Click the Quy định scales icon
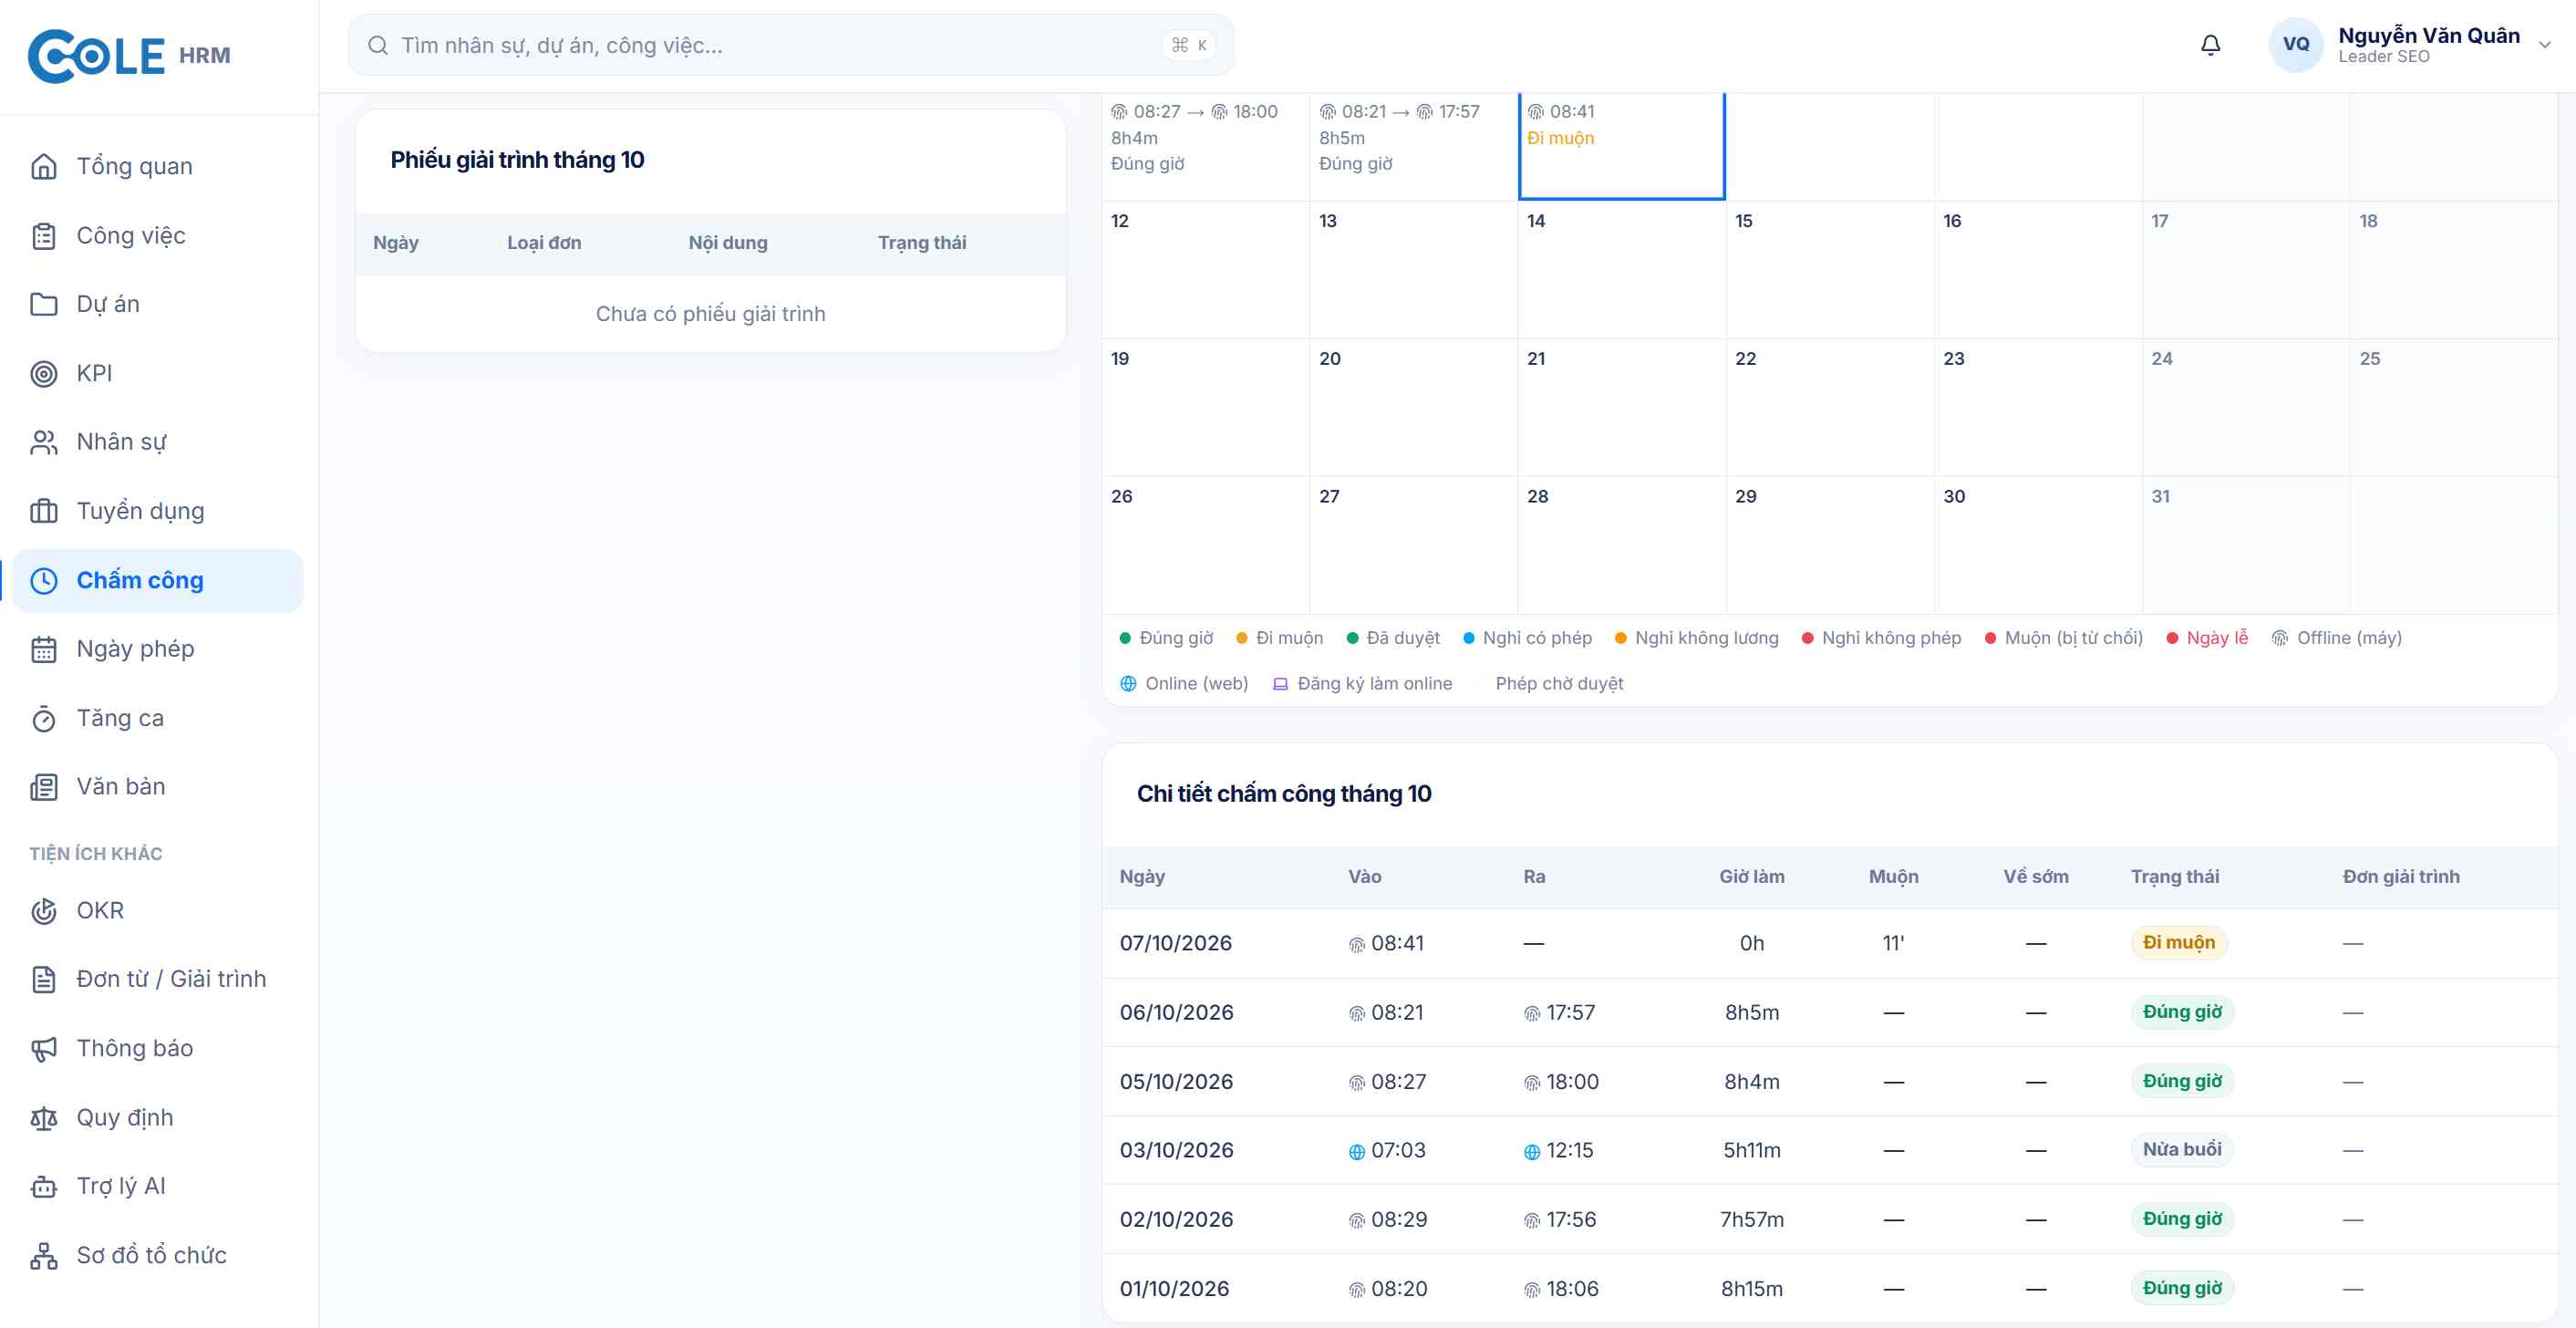The image size is (2576, 1328). pyautogui.click(x=44, y=1117)
